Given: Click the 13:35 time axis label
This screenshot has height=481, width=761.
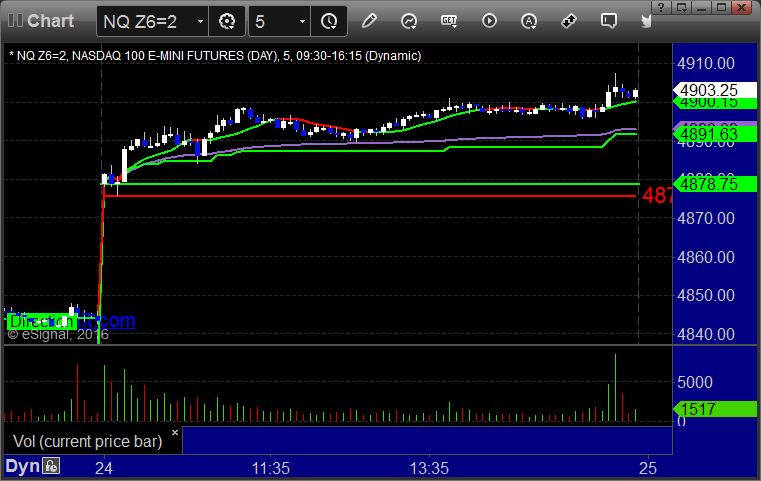Looking at the screenshot, I should click(430, 468).
